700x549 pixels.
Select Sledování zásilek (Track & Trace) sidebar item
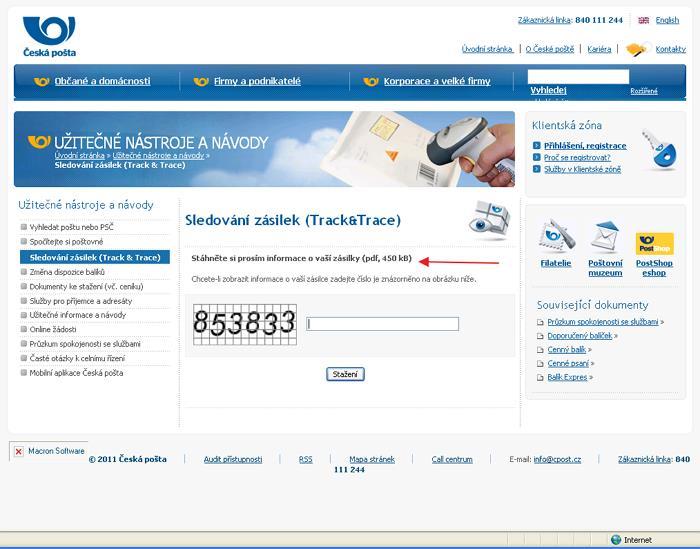[x=95, y=257]
